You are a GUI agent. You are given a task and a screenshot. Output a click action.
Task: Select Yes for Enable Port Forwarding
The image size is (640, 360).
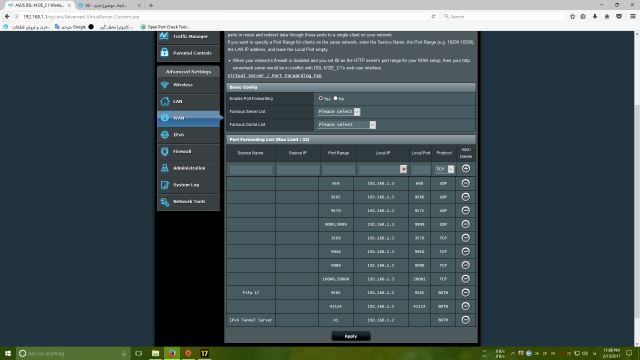coord(321,98)
